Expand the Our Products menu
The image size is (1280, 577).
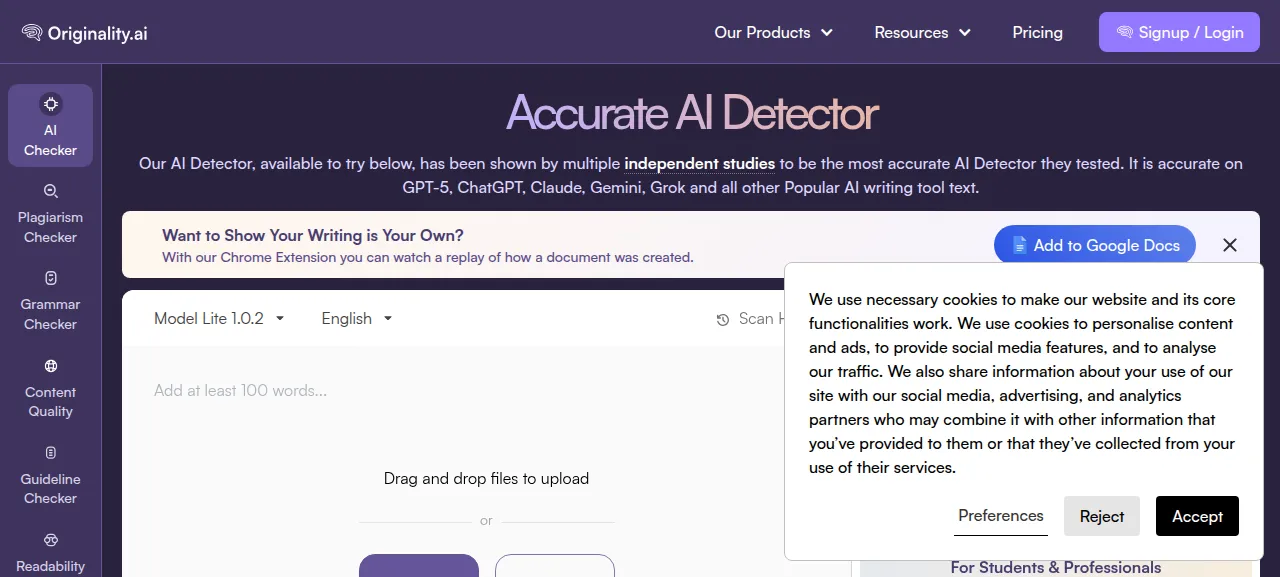click(774, 32)
